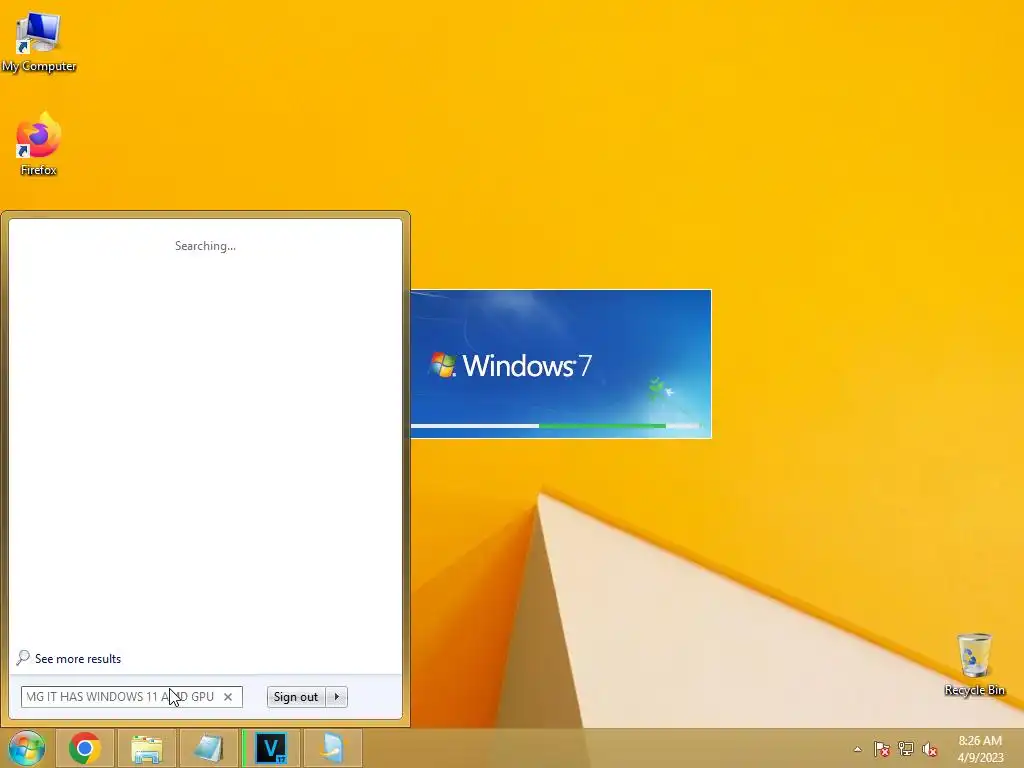Expand the arrow next to Sign out

337,697
